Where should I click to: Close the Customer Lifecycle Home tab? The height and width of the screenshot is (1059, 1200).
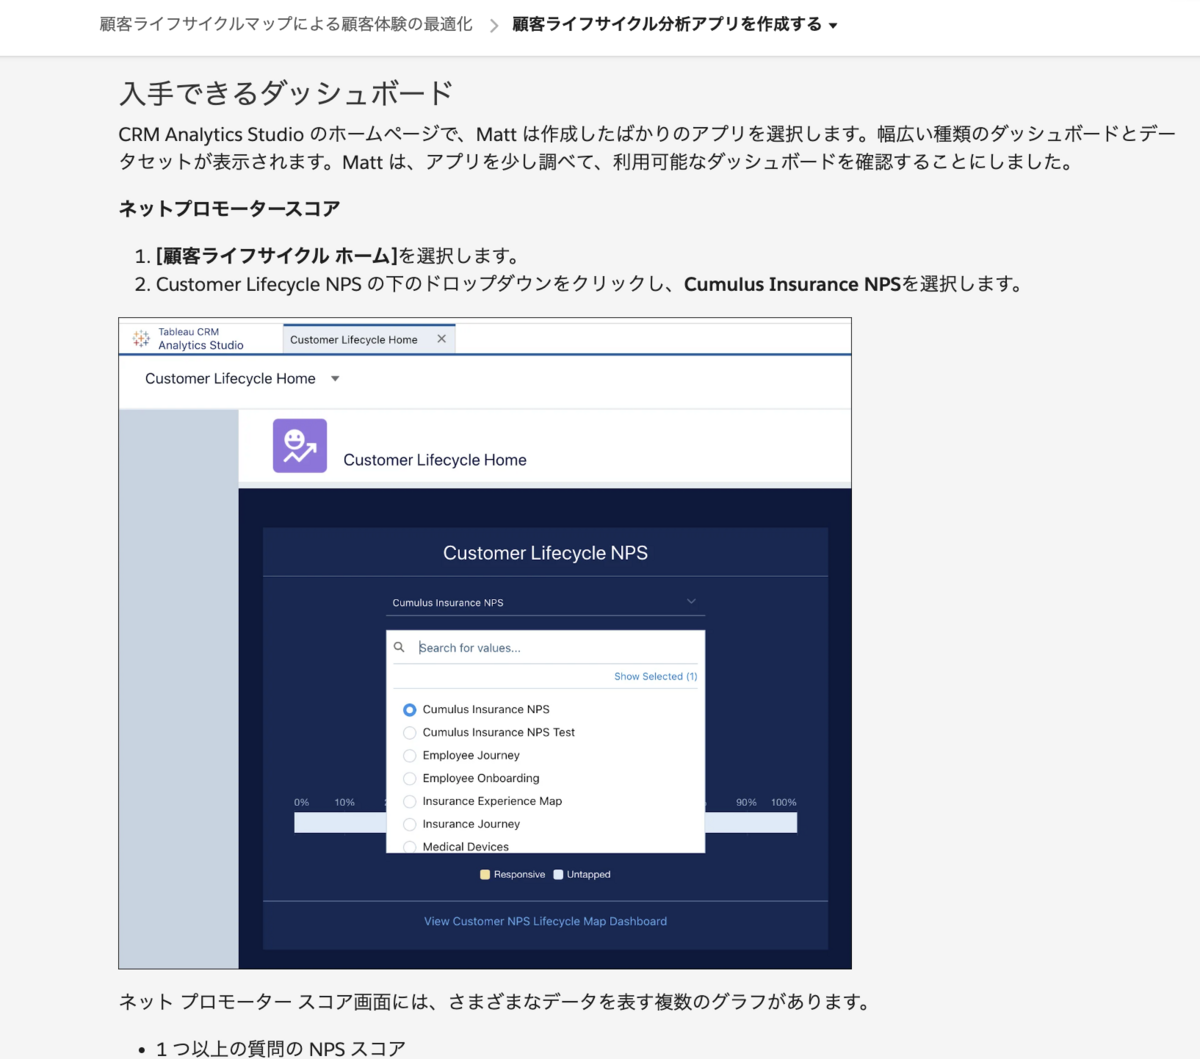[441, 338]
